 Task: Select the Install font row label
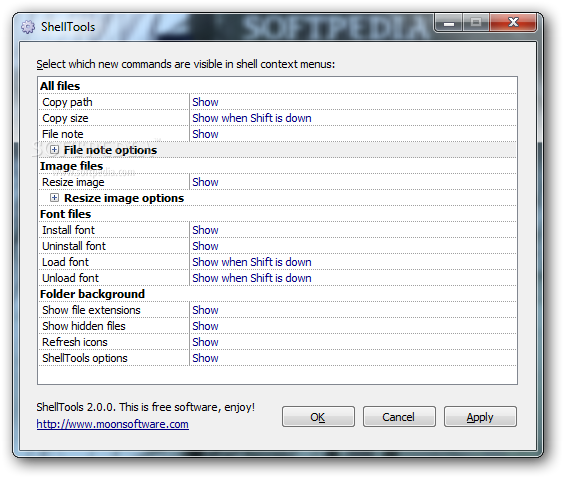pos(68,230)
